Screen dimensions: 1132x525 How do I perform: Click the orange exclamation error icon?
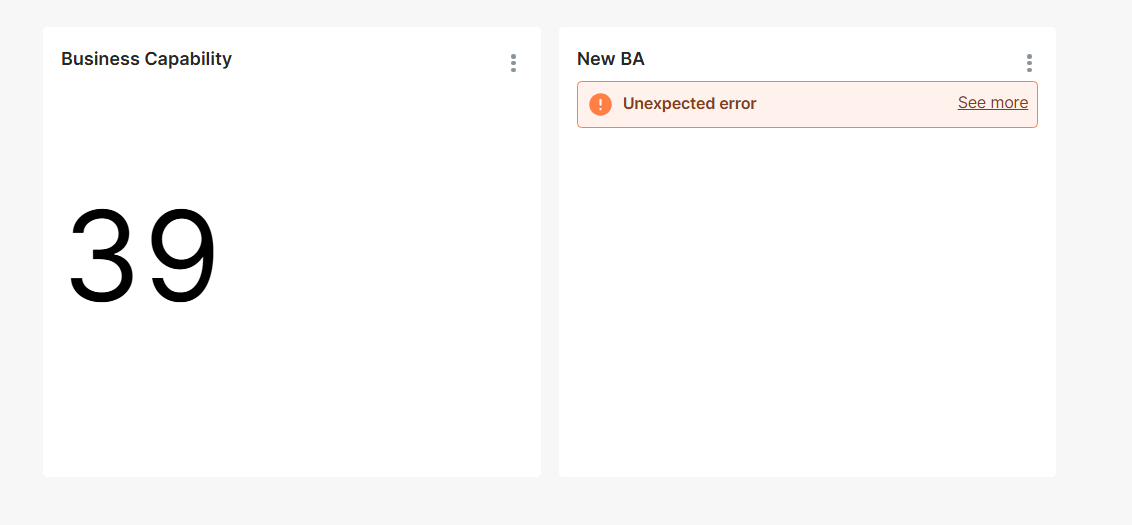point(600,104)
